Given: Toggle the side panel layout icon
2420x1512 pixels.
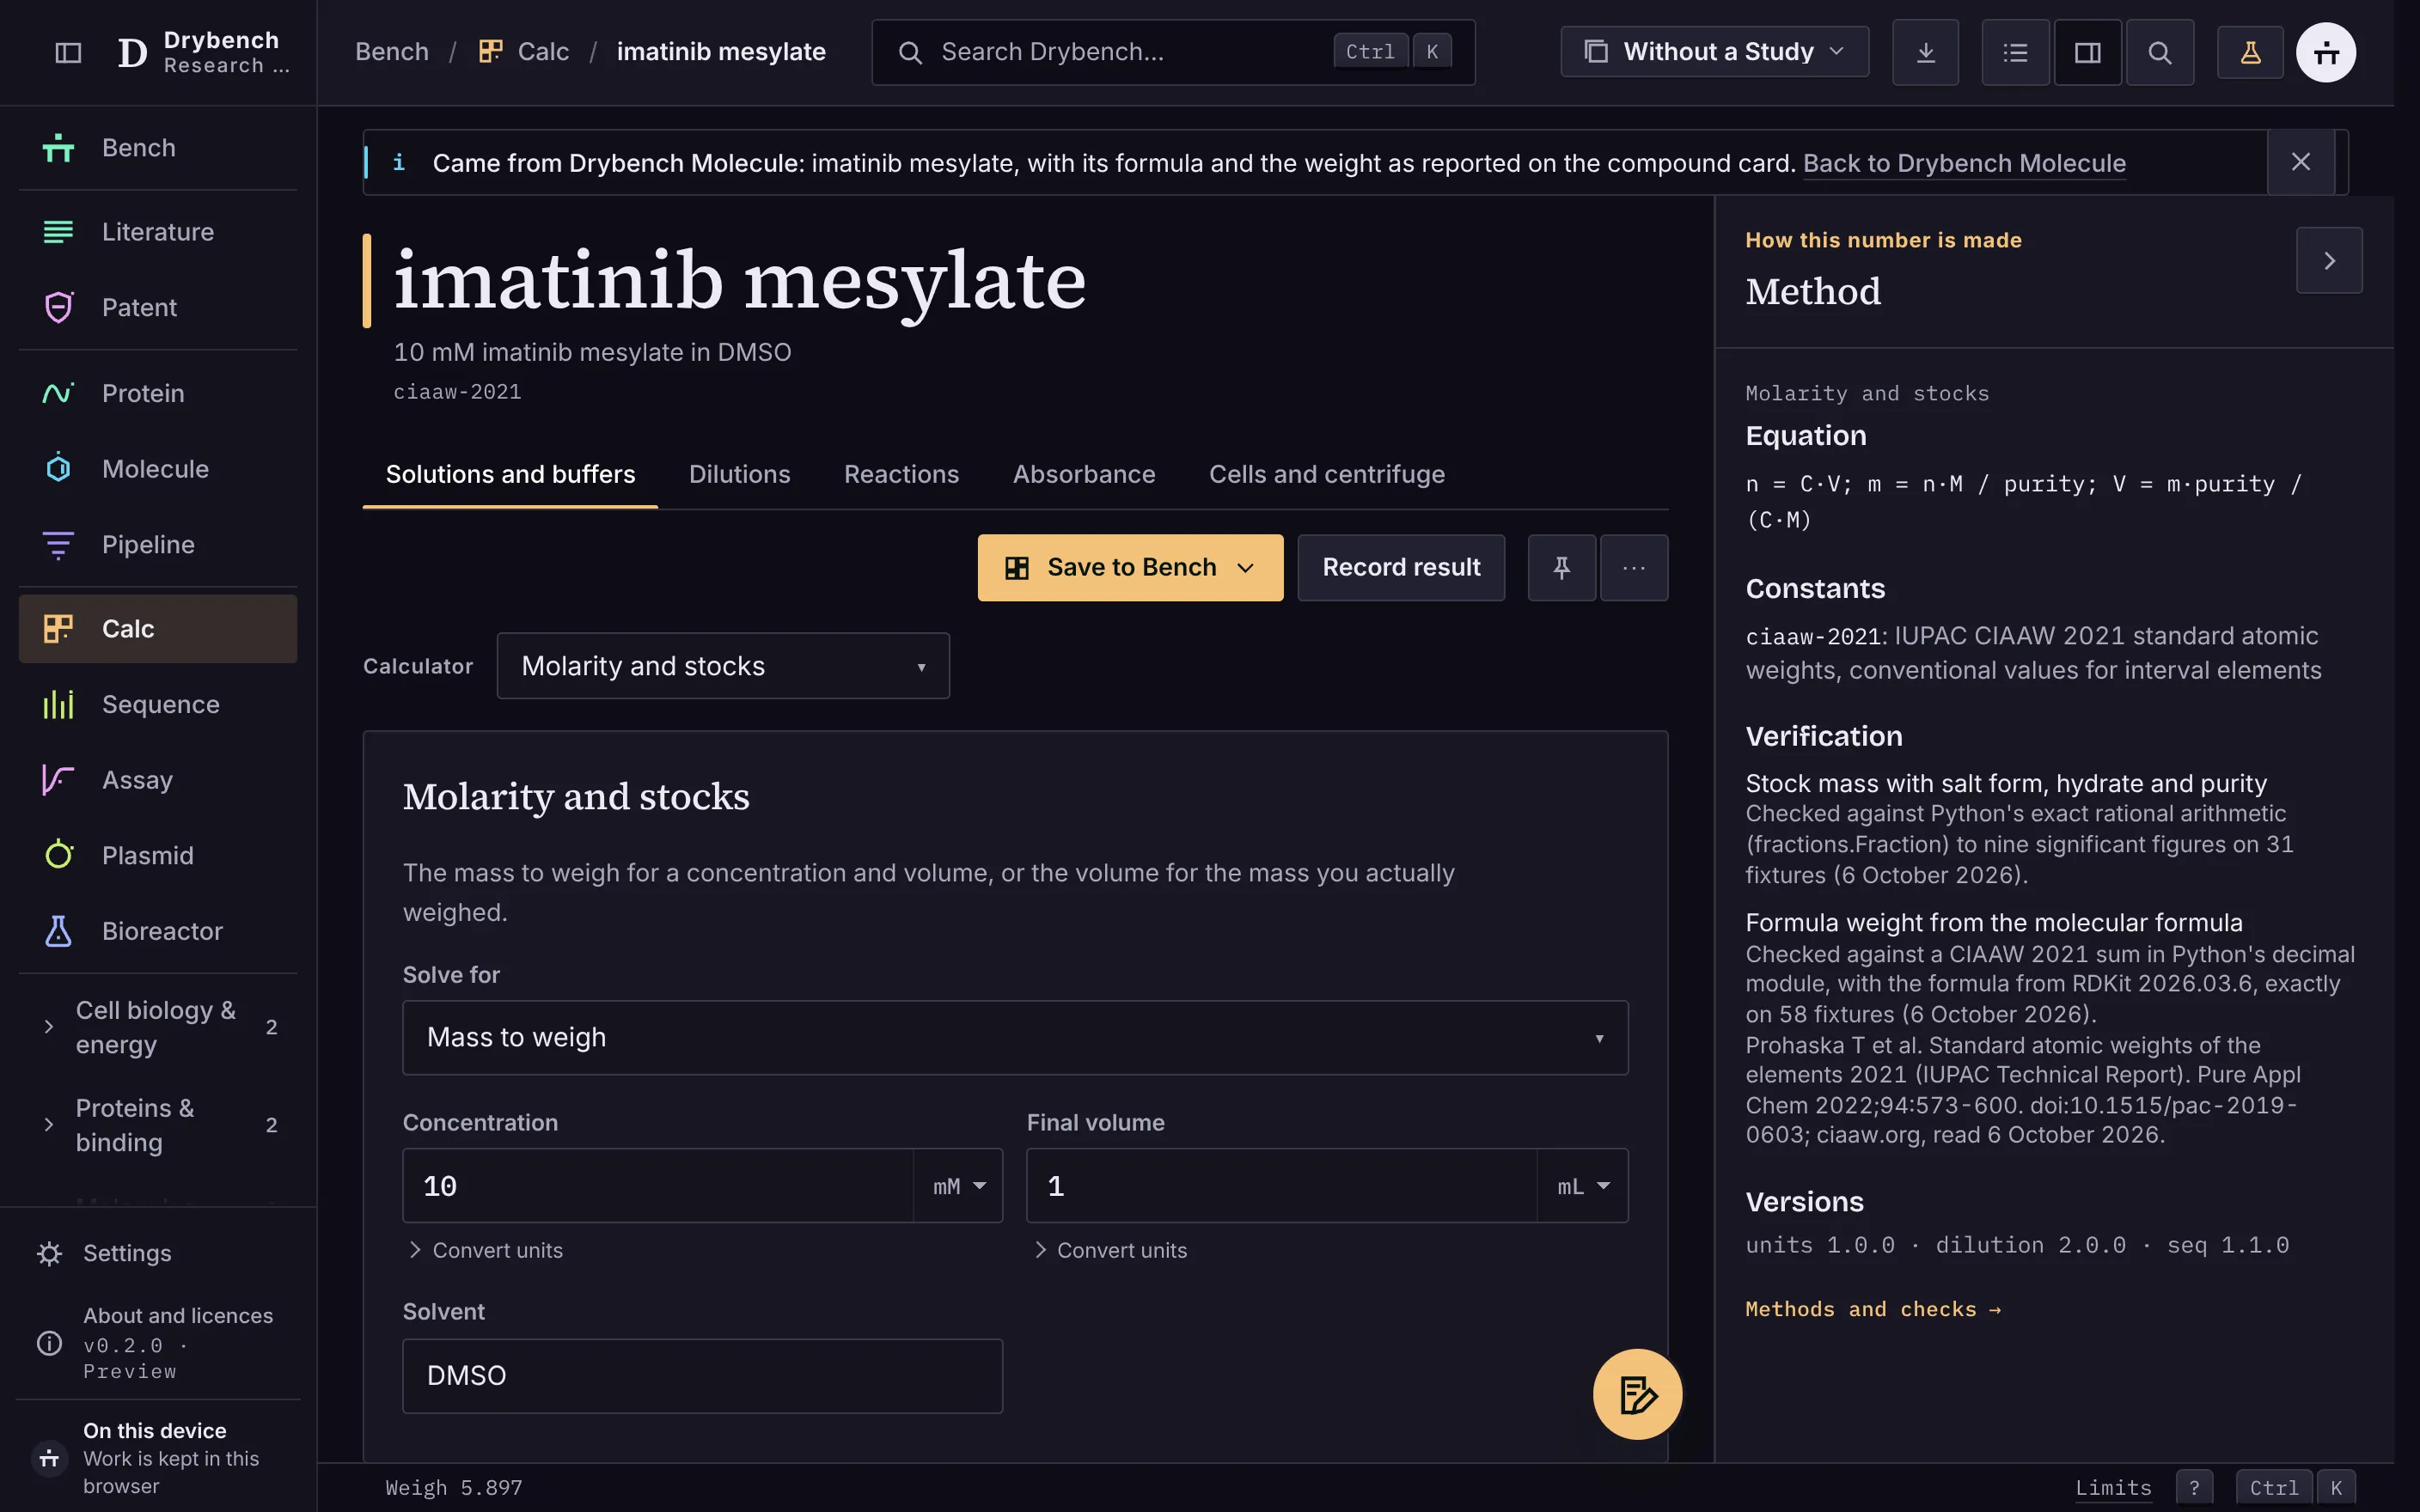Looking at the screenshot, I should [x=2087, y=52].
